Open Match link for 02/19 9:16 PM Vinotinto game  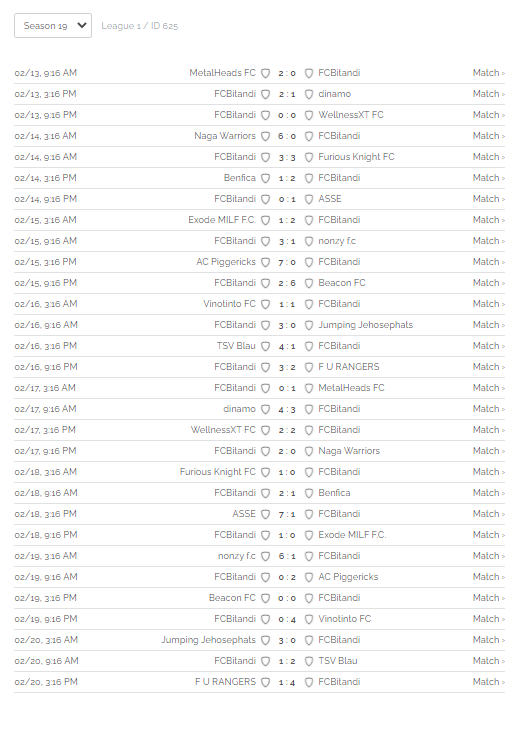coord(489,619)
